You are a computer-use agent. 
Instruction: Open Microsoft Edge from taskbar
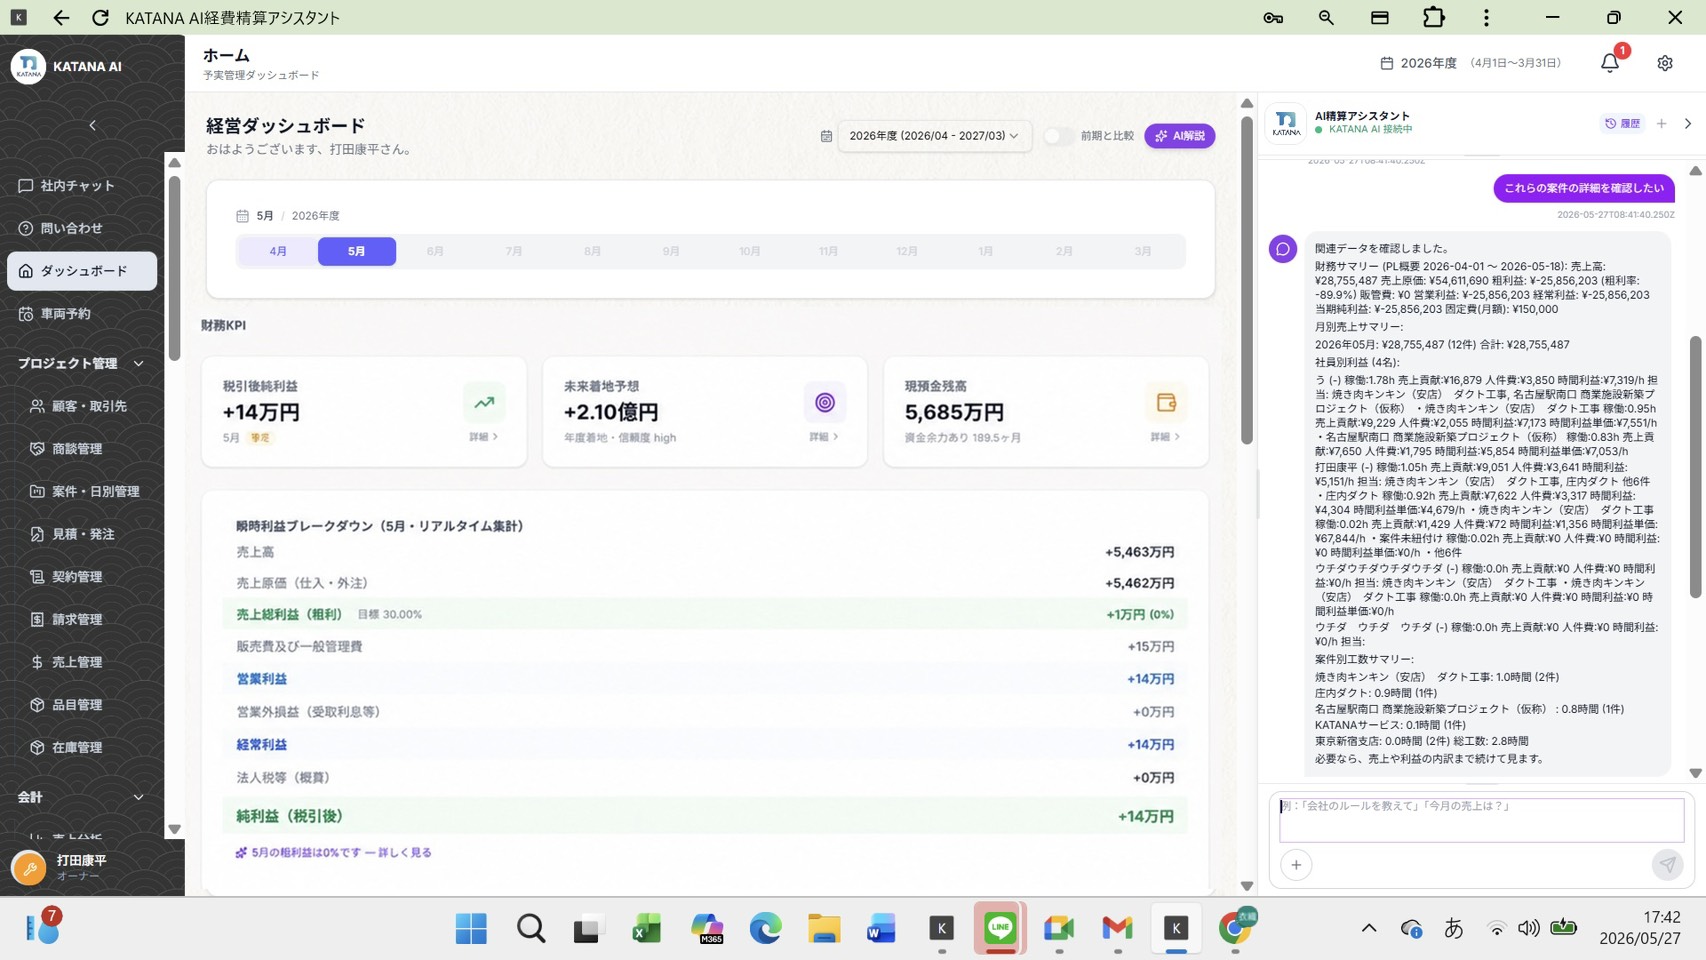(765, 929)
